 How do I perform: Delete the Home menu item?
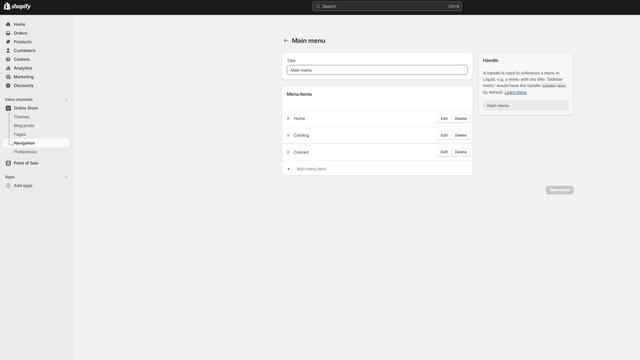[x=460, y=118]
